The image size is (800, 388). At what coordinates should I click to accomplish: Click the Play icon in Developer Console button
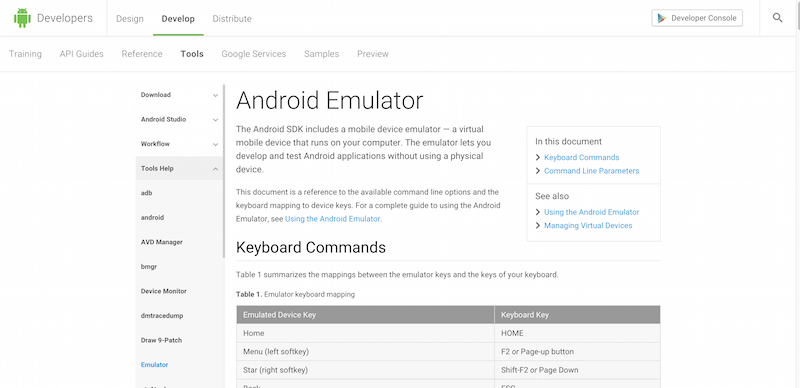662,18
